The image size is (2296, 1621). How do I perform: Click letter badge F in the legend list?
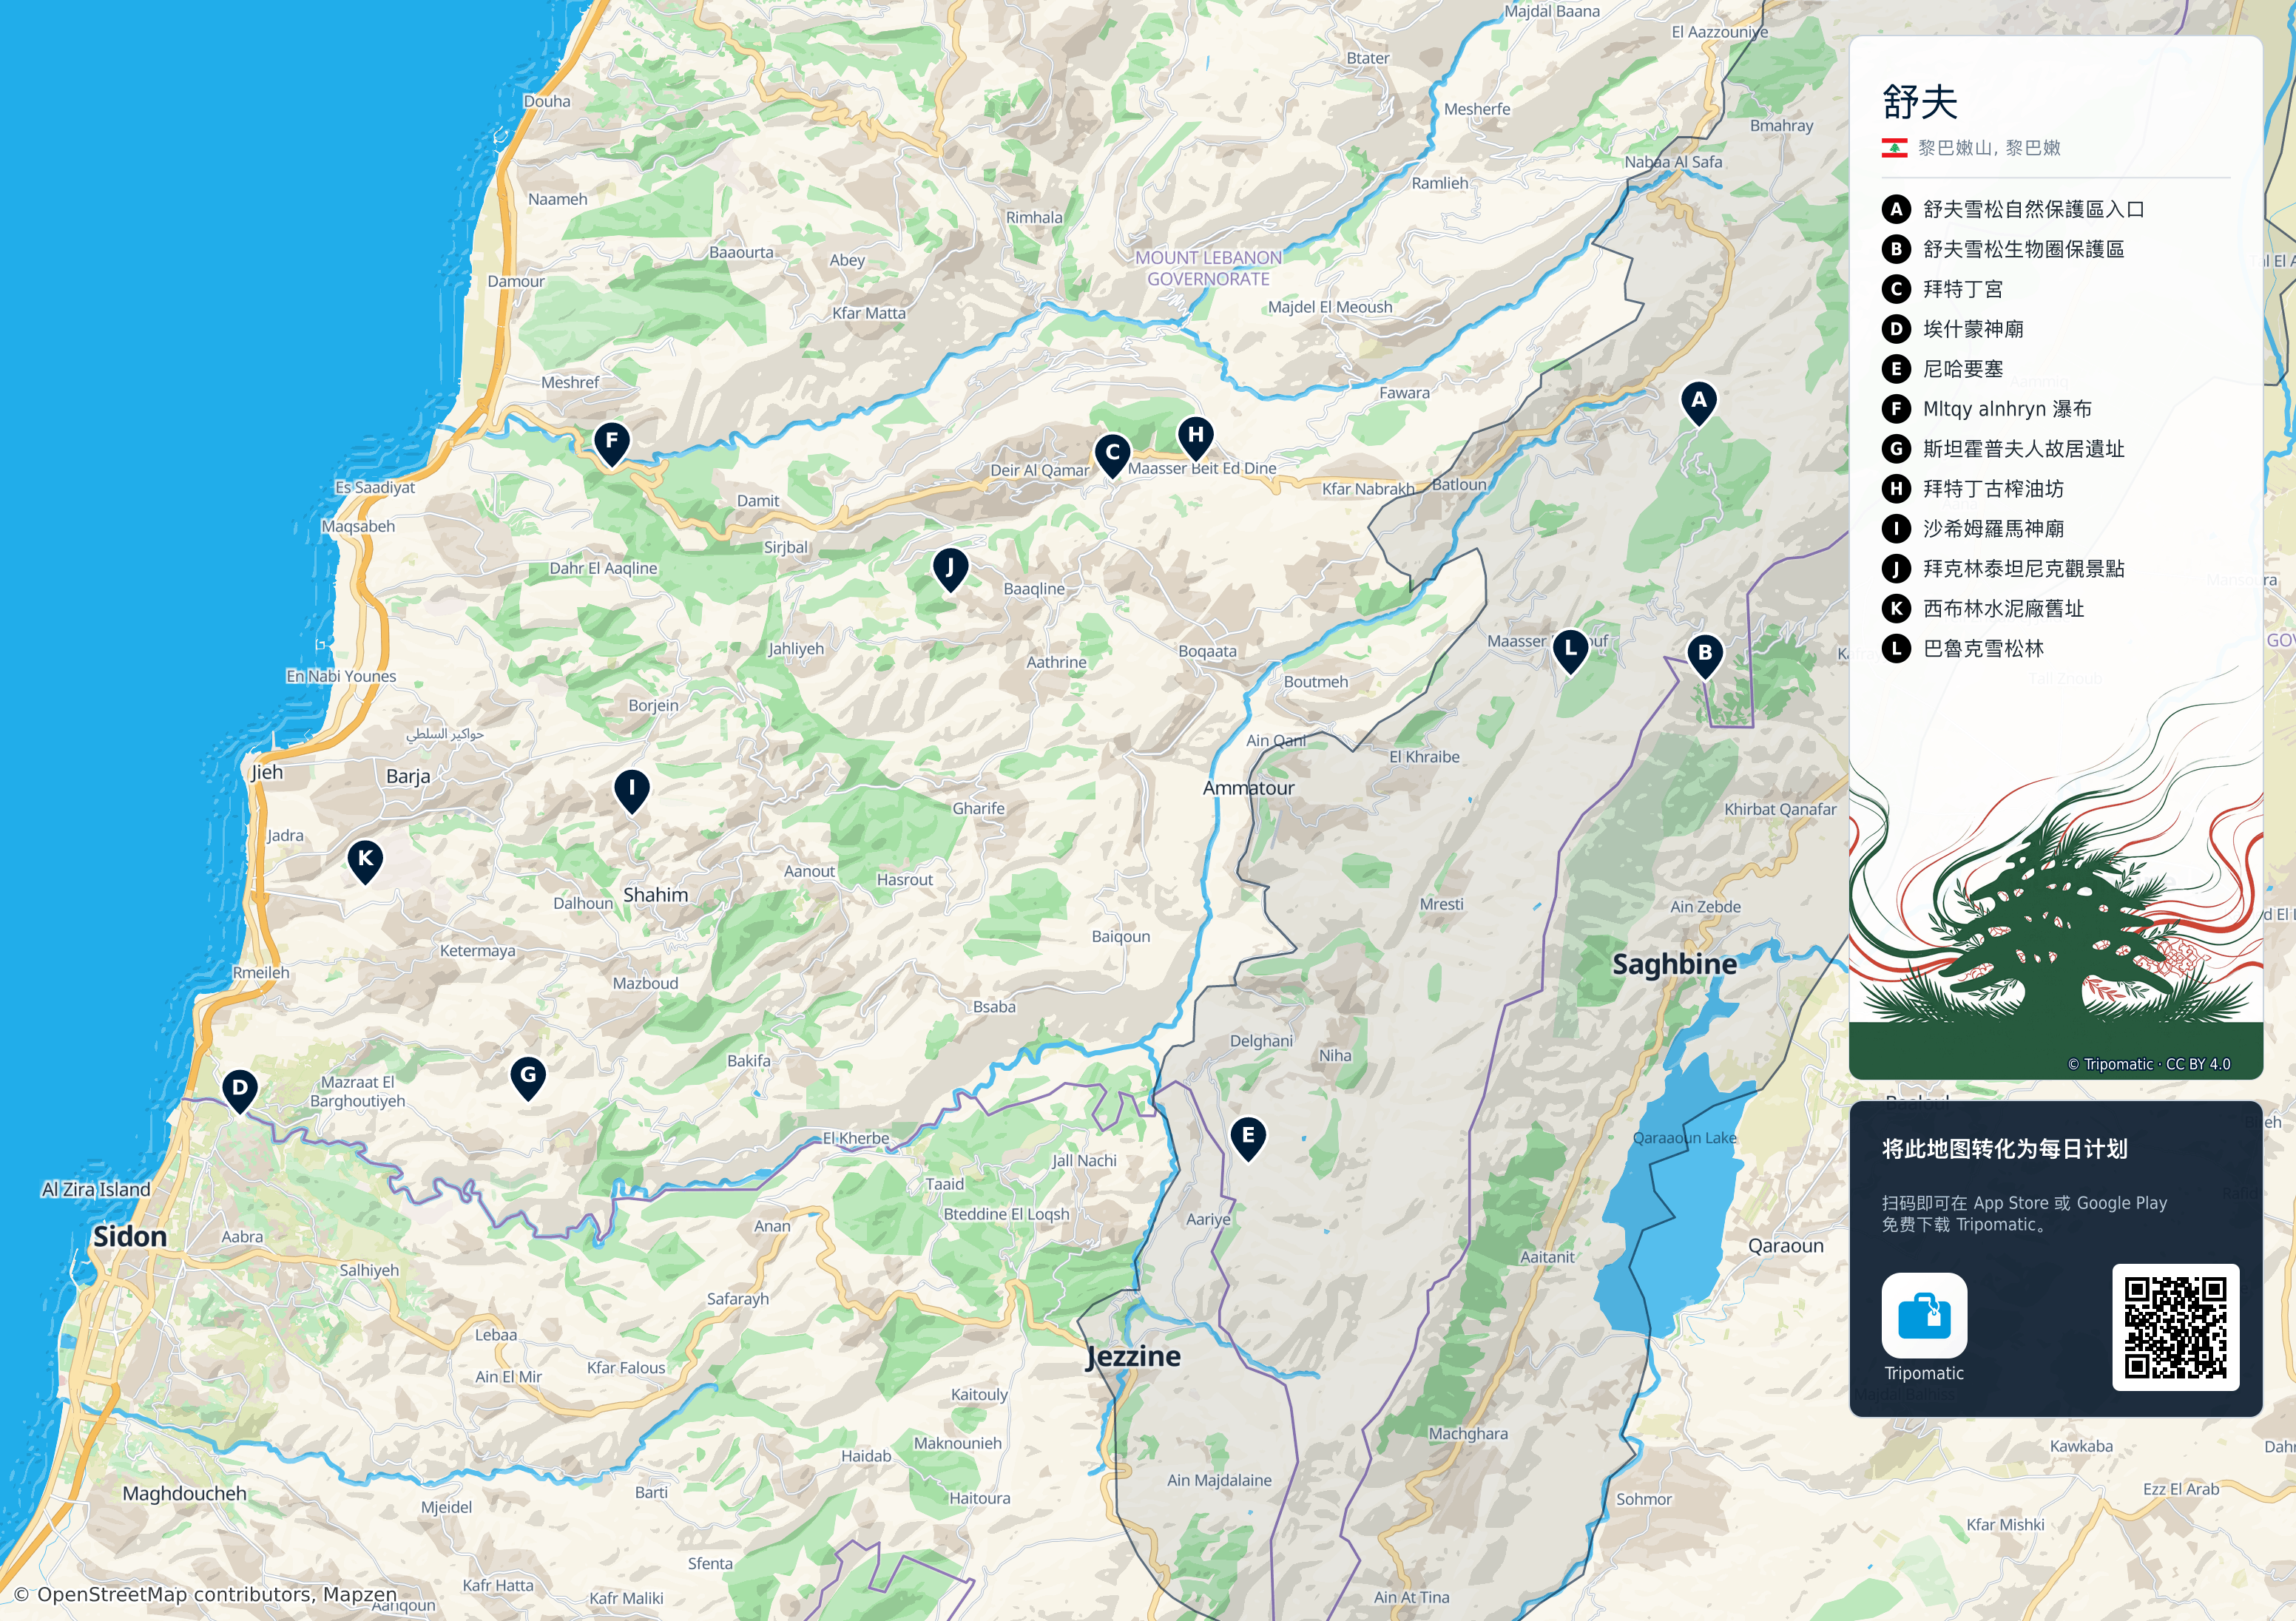point(1896,409)
